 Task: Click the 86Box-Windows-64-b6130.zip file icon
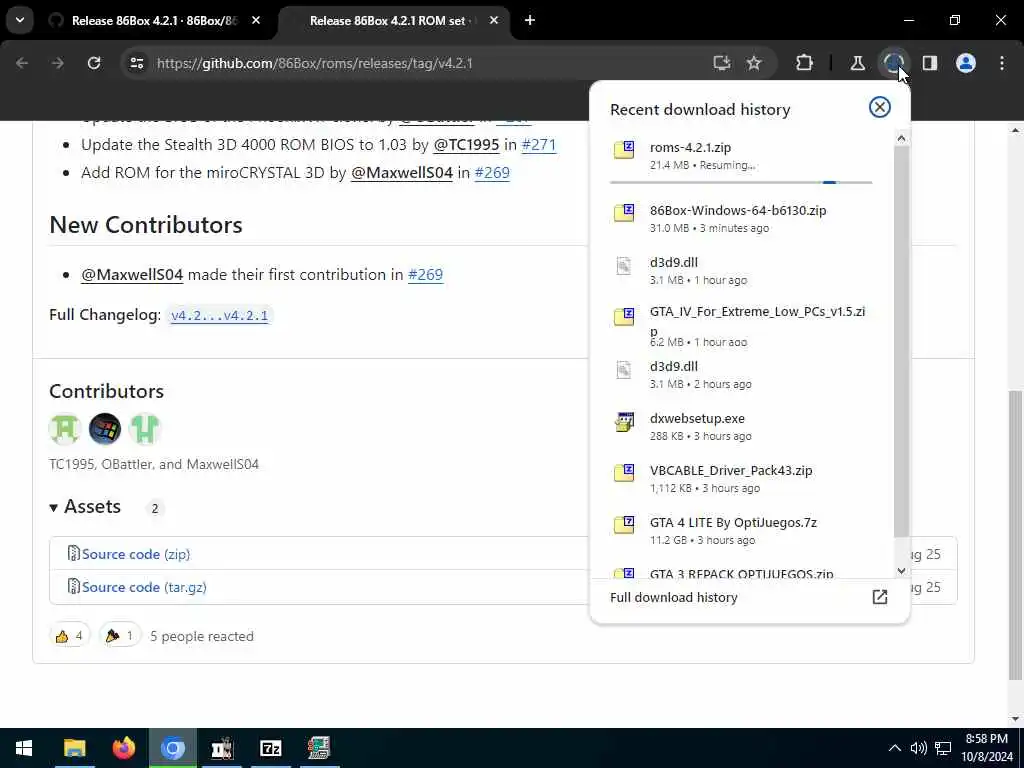624,213
